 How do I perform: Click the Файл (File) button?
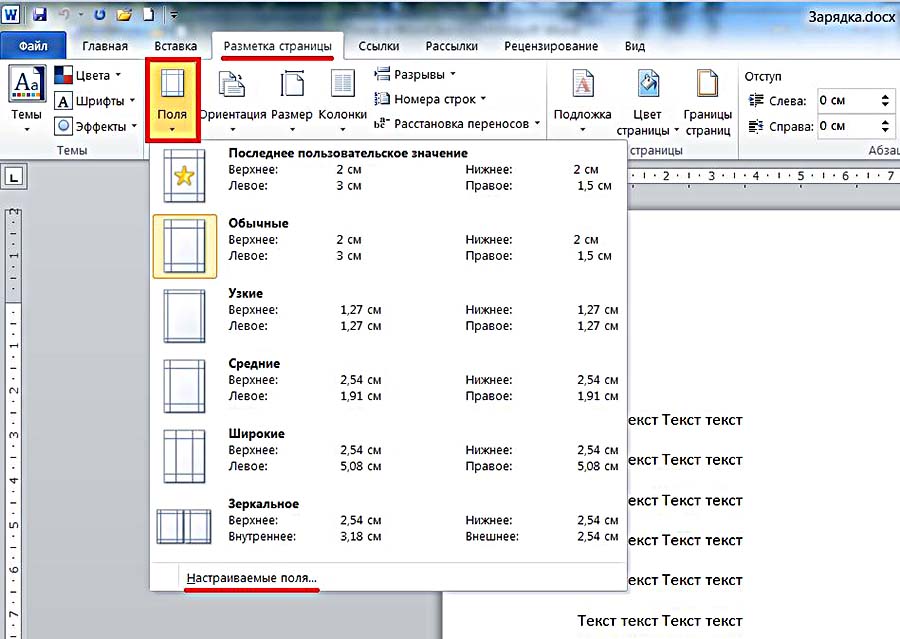[33, 46]
